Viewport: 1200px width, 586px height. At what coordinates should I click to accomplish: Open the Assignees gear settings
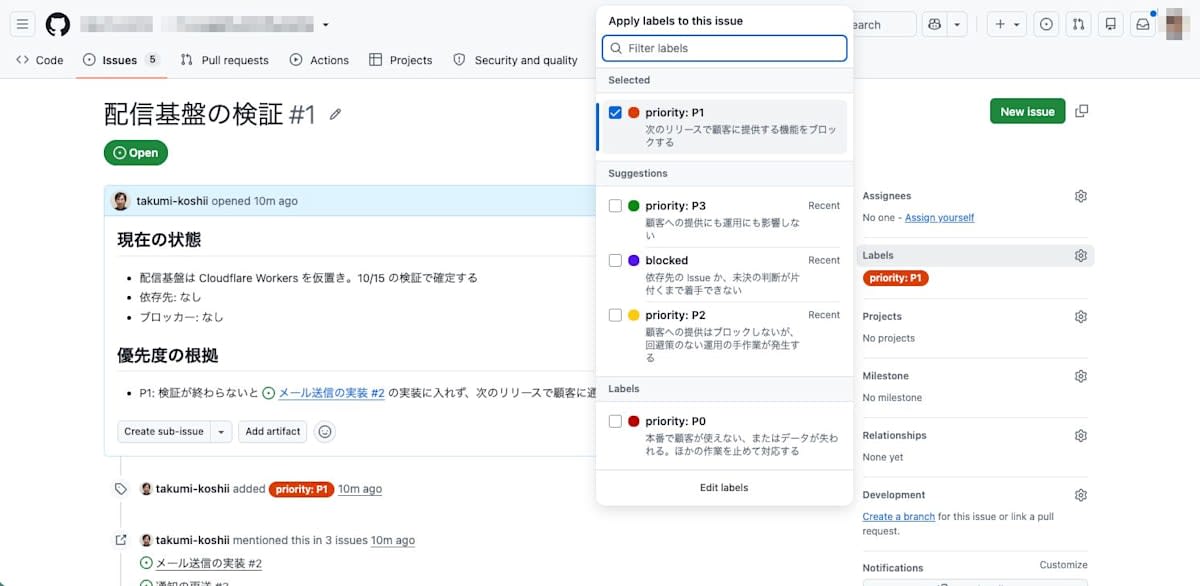click(x=1080, y=196)
